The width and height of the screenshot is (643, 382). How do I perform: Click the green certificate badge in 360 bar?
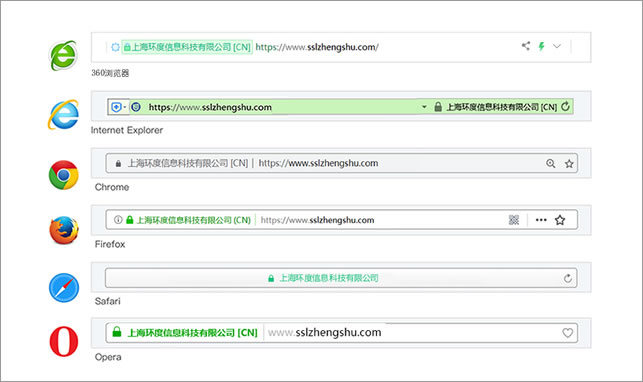pos(187,47)
